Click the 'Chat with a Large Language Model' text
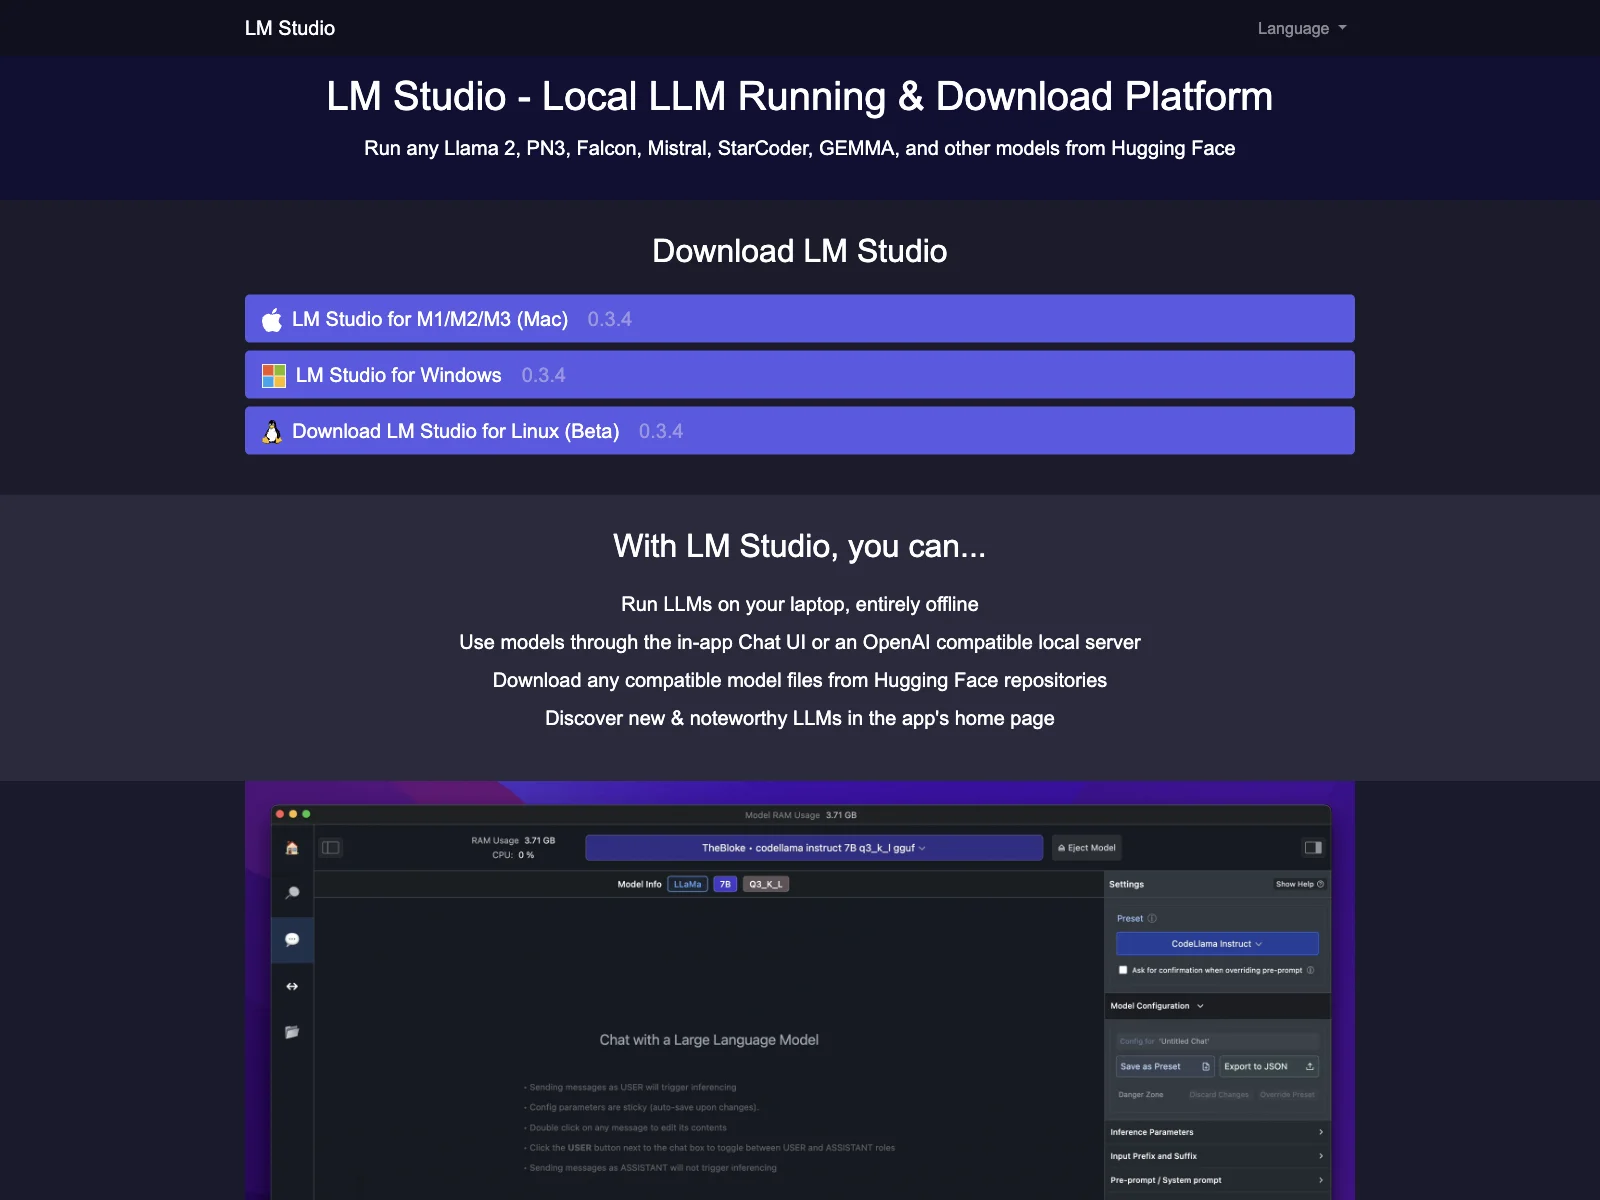The width and height of the screenshot is (1600, 1200). click(709, 1040)
